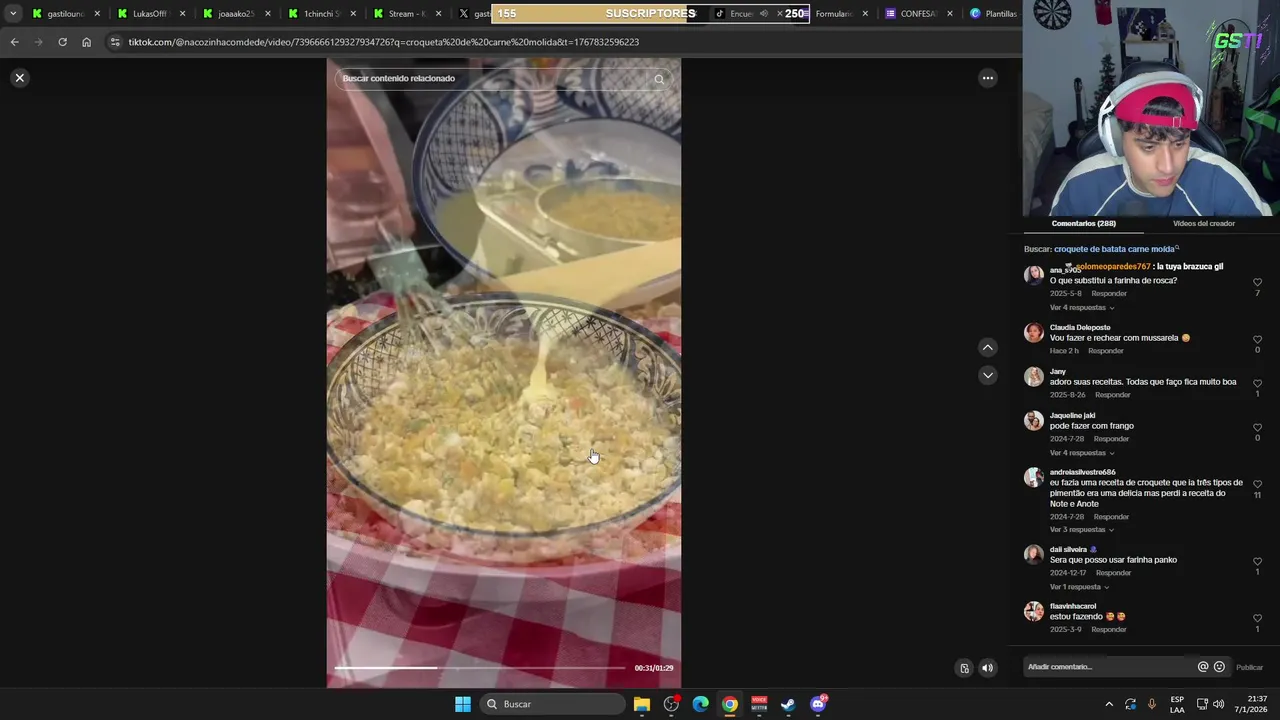Click the TikTok URL address bar

pyautogui.click(x=384, y=42)
